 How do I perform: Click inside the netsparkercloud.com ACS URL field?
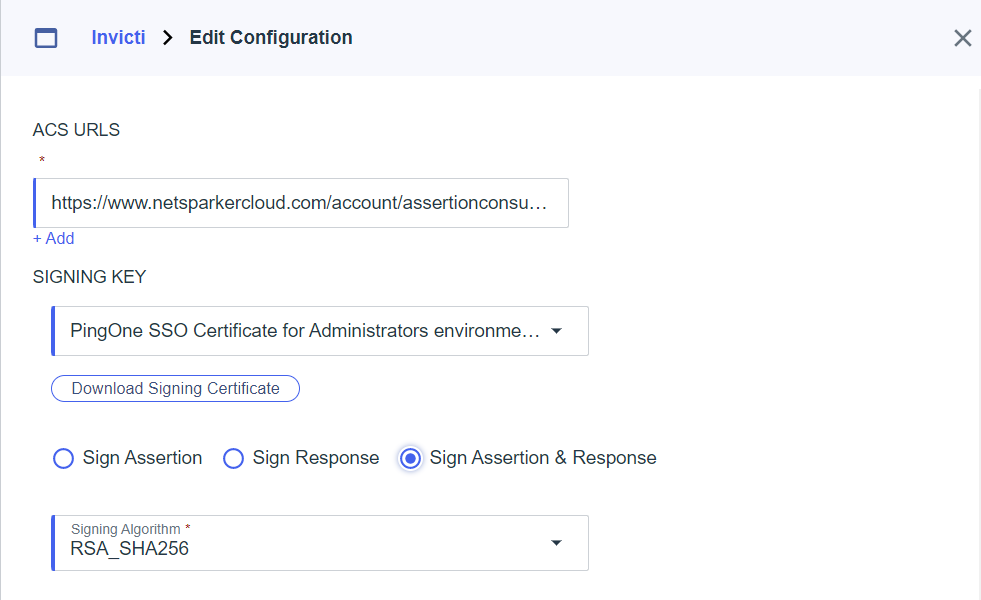click(x=300, y=202)
